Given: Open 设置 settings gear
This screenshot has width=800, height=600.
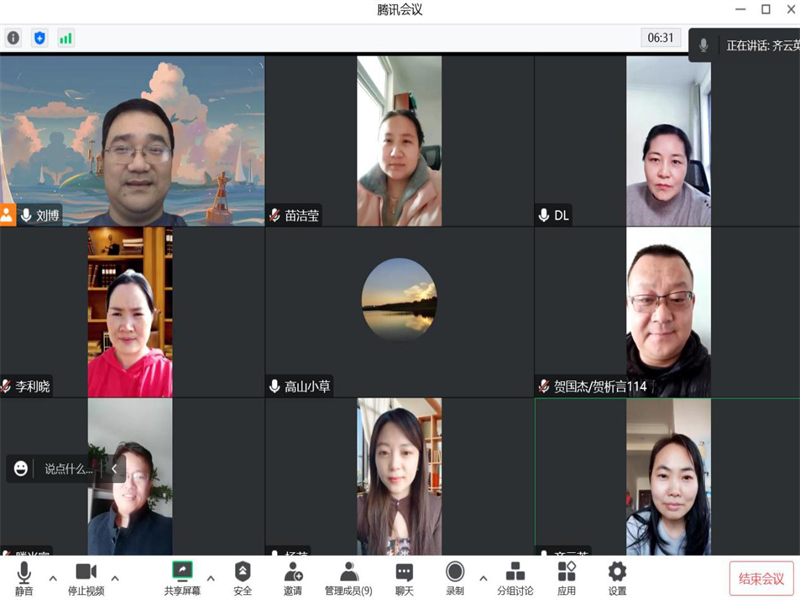Looking at the screenshot, I should pyautogui.click(x=617, y=577).
